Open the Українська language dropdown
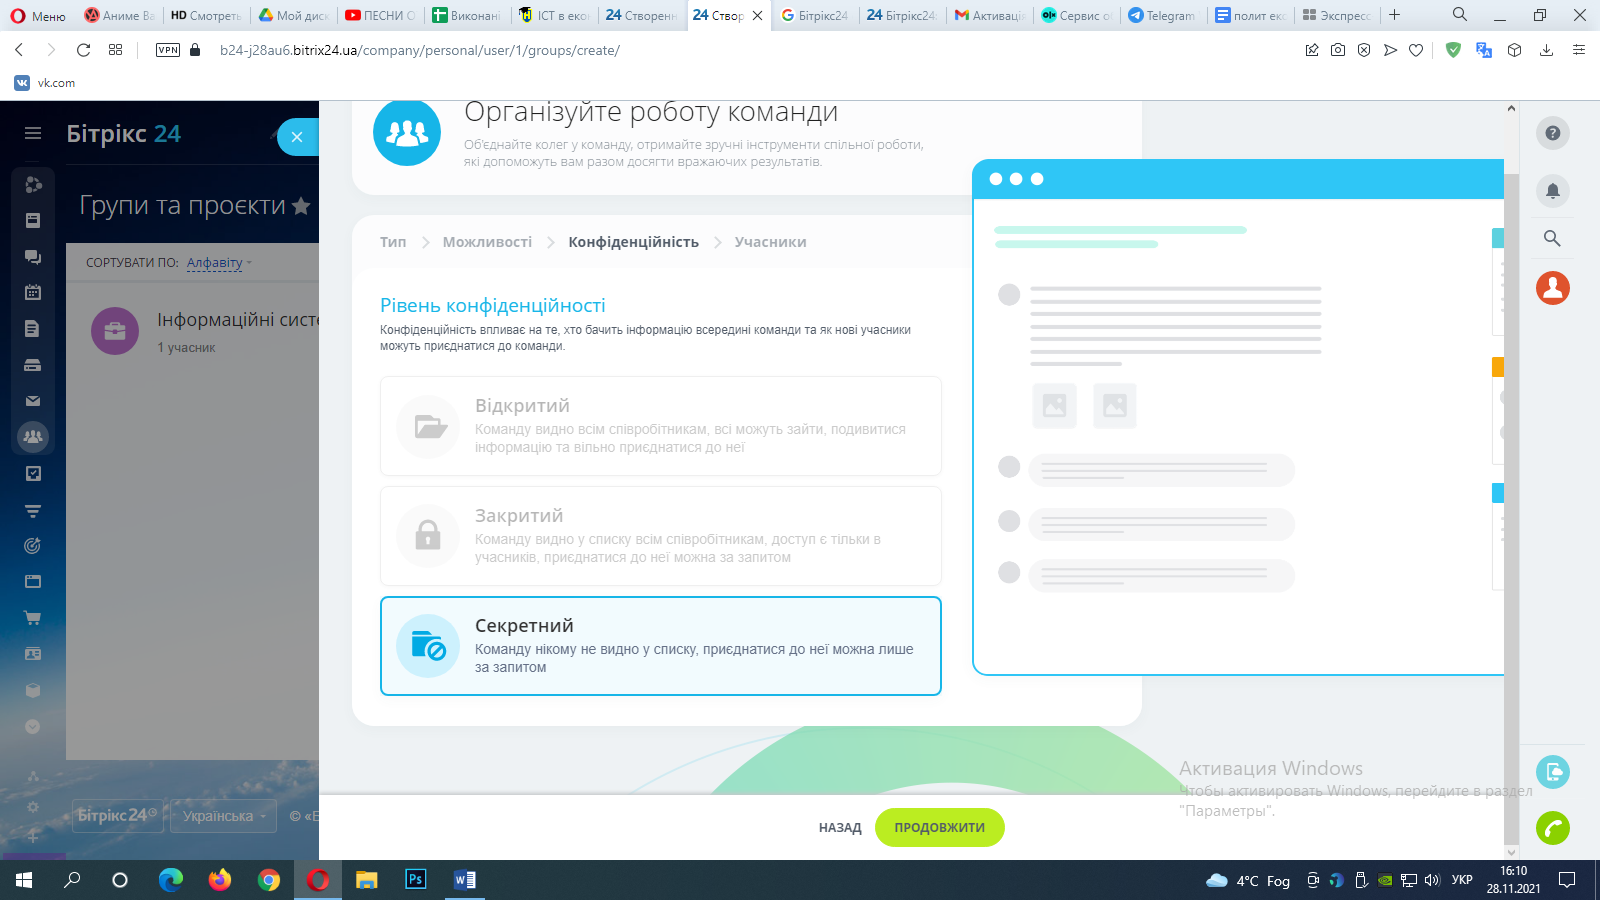Screen dimensions: 1600x900 pos(224,816)
